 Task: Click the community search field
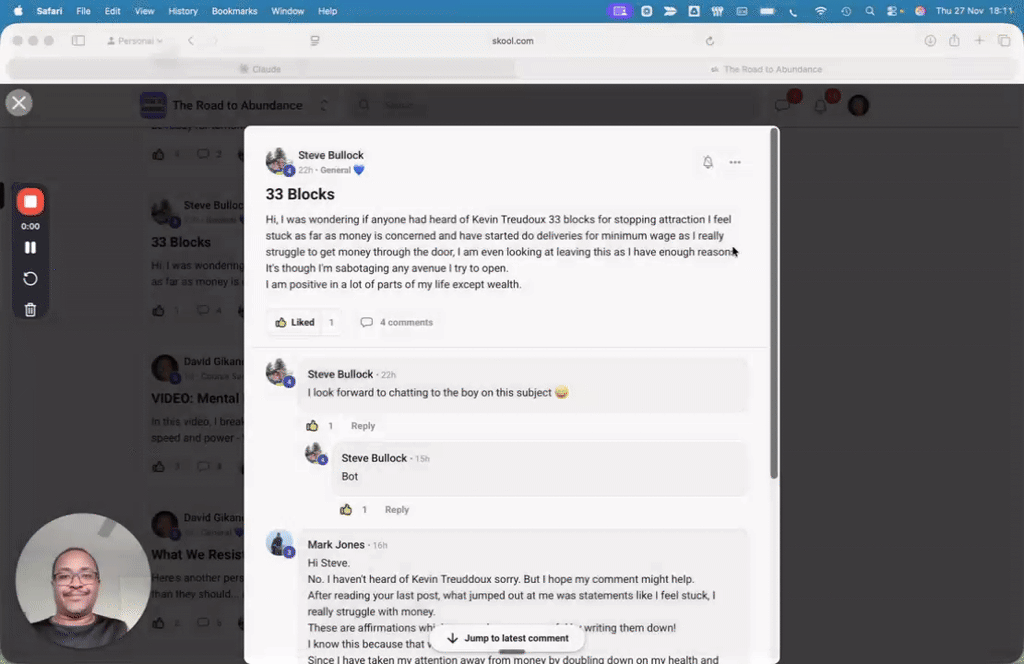point(555,105)
